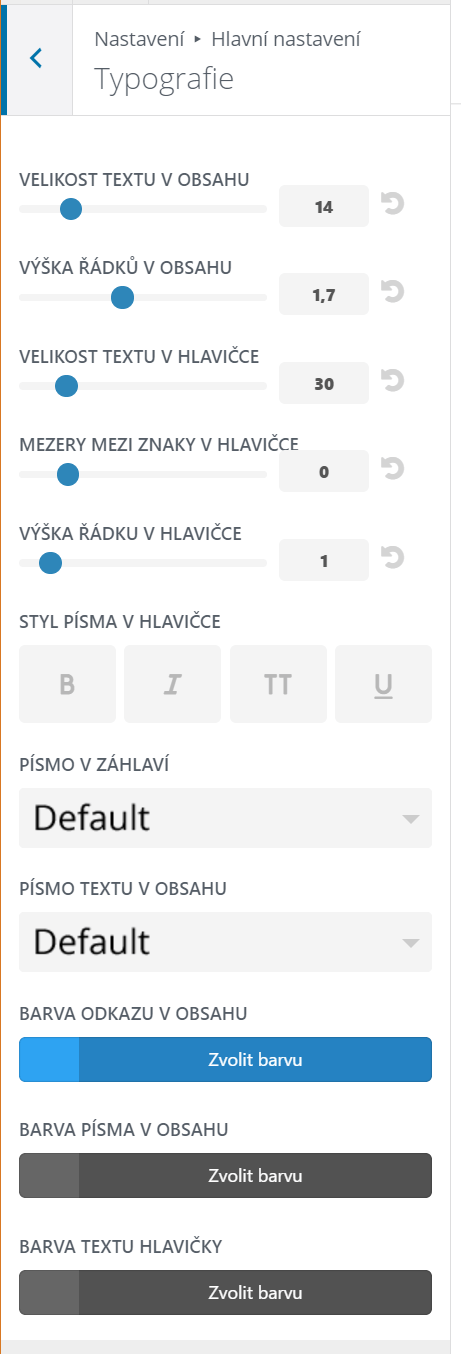The image size is (461, 1354).
Task: Click Barva textu hlavičky gray swatch
Action: [x=49, y=1292]
